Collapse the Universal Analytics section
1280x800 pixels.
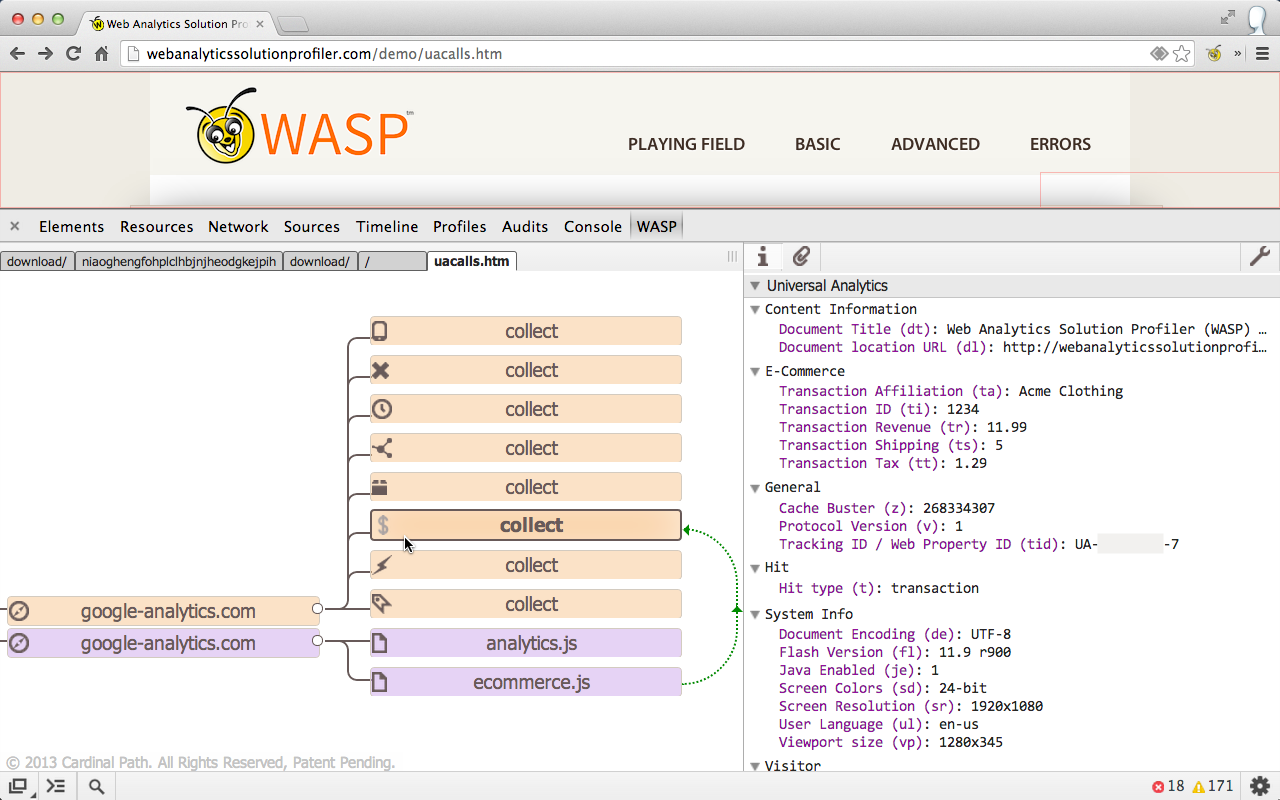755,286
